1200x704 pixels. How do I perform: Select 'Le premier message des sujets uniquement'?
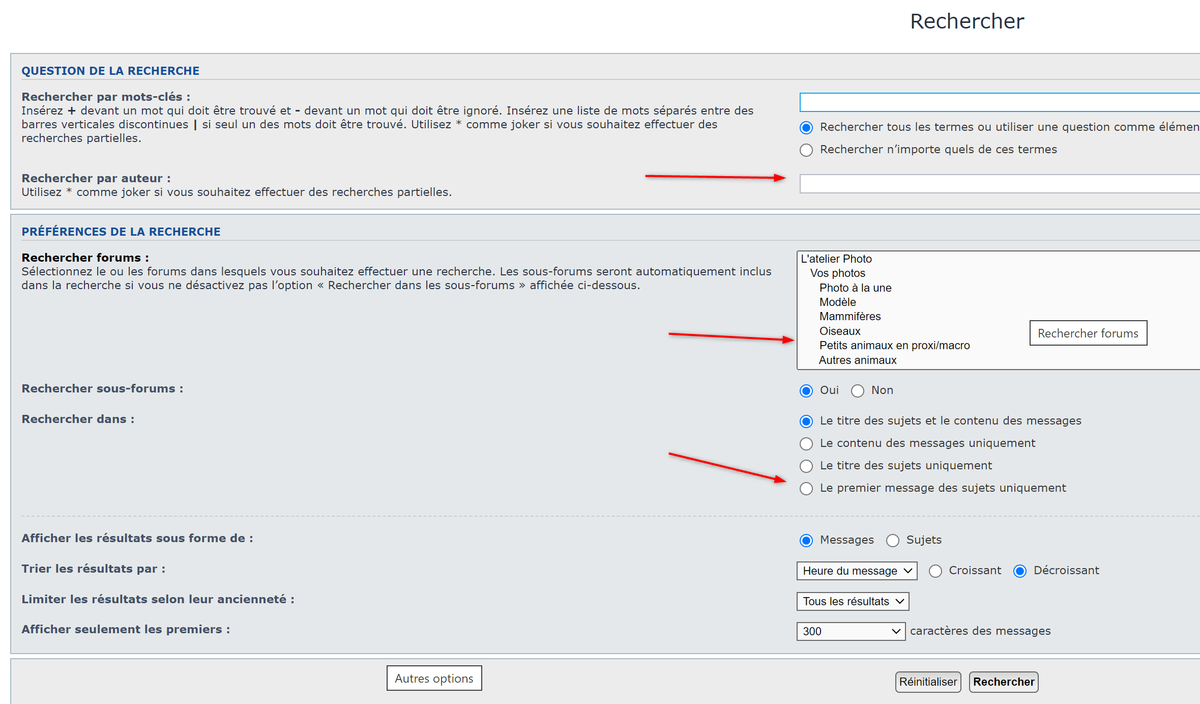coord(807,489)
